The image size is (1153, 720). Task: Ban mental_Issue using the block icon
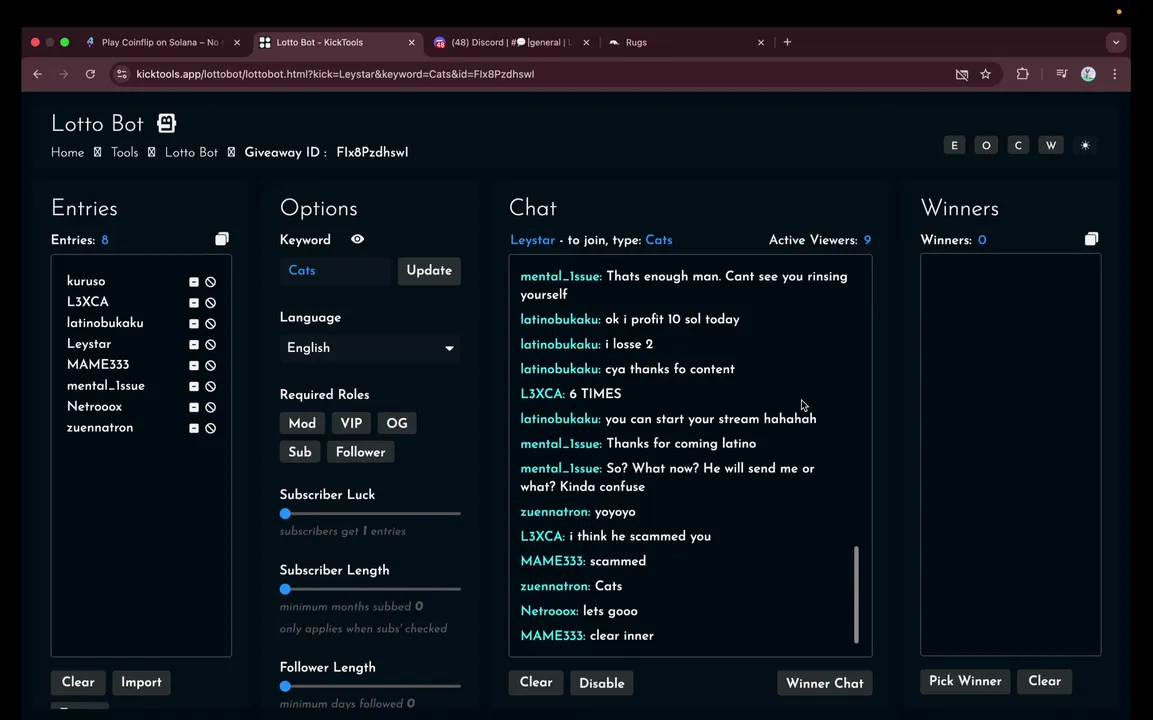pos(210,386)
